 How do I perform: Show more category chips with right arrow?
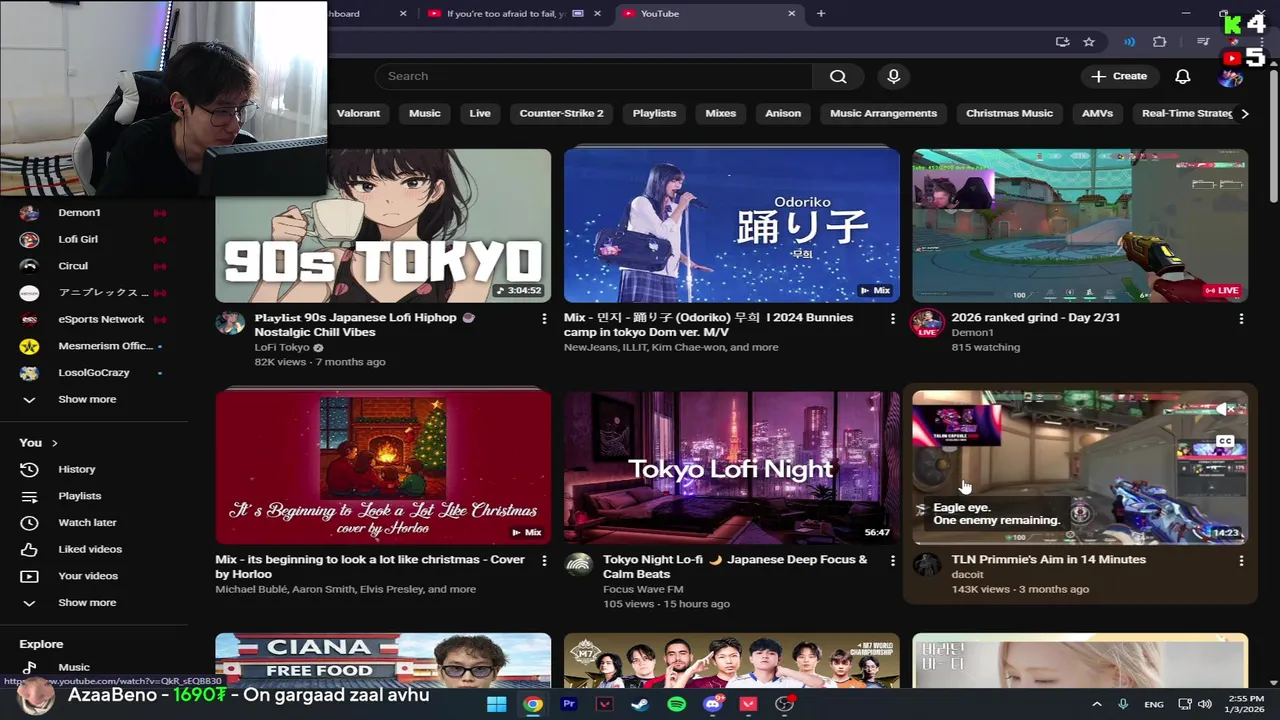pos(1245,114)
